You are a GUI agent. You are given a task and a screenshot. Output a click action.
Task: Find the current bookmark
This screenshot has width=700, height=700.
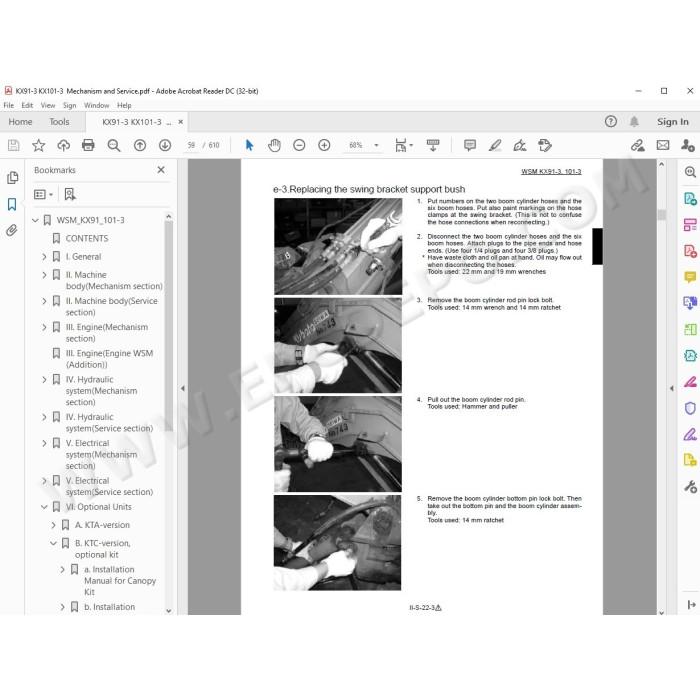point(70,194)
